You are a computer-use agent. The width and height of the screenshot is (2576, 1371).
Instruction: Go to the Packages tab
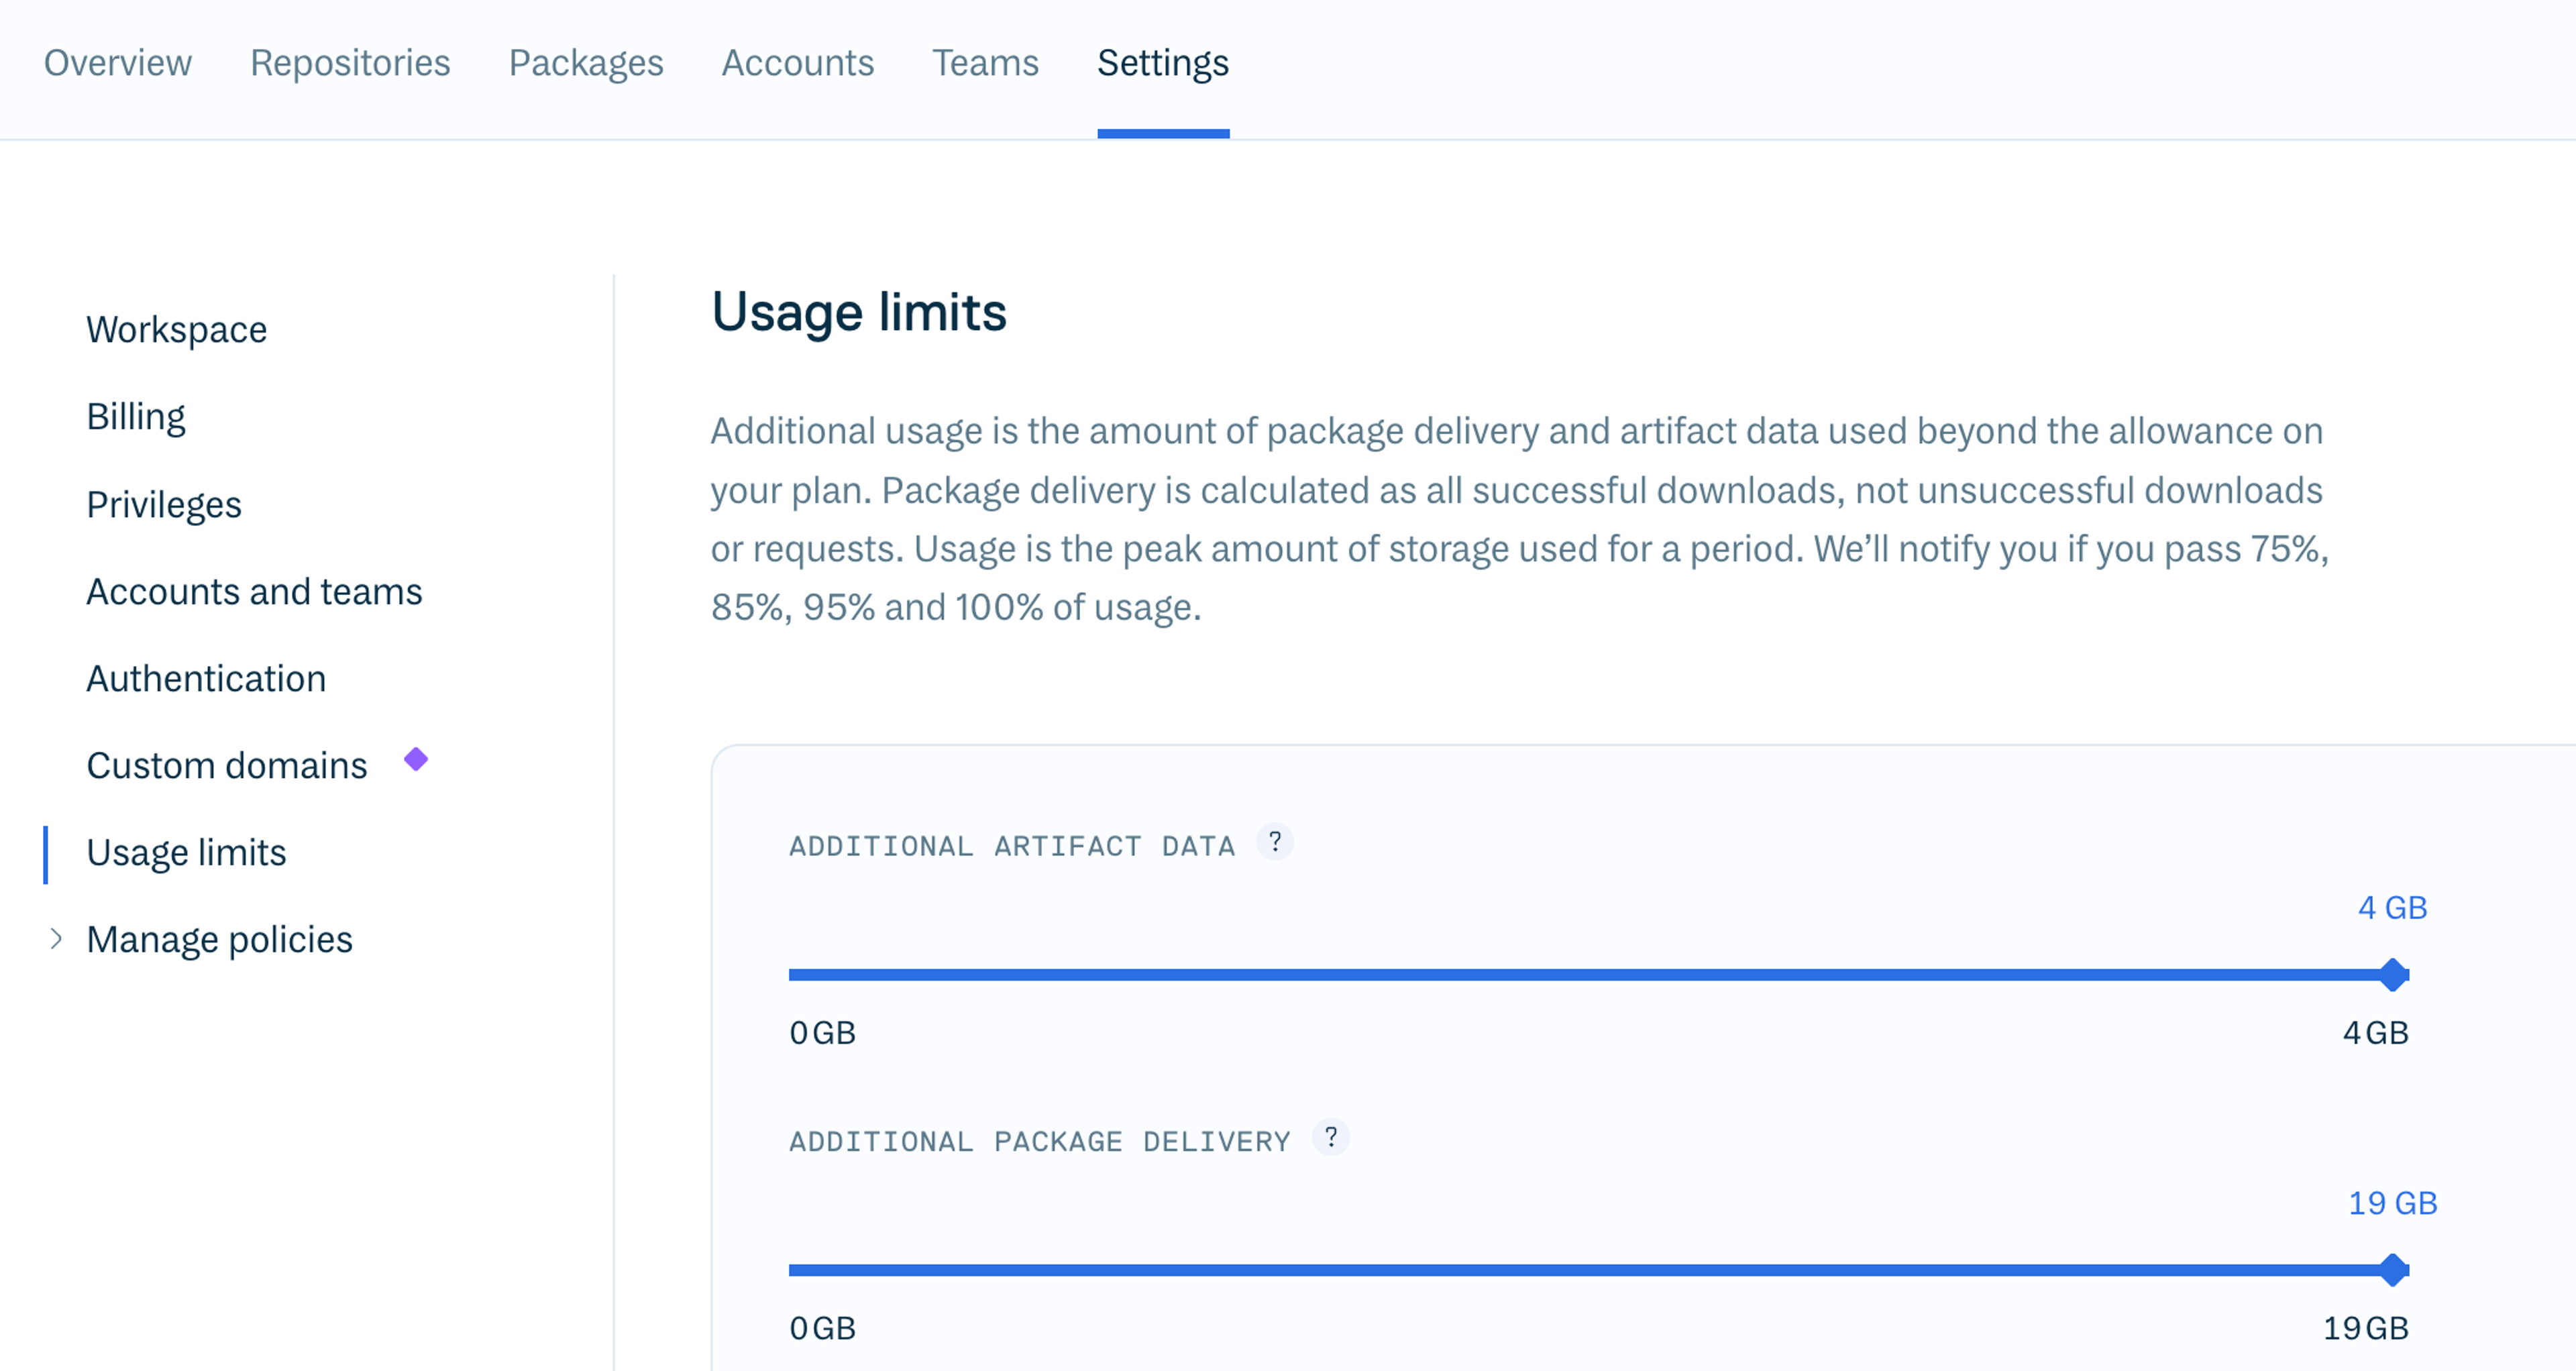pos(586,63)
